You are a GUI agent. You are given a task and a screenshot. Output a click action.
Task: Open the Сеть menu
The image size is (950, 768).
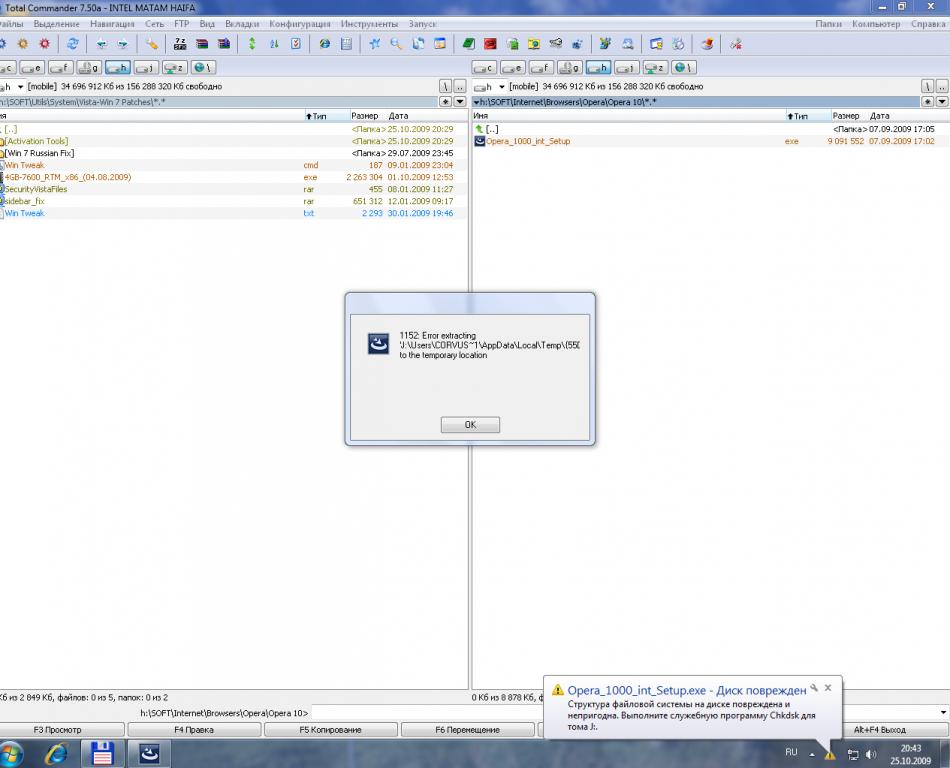[x=154, y=24]
